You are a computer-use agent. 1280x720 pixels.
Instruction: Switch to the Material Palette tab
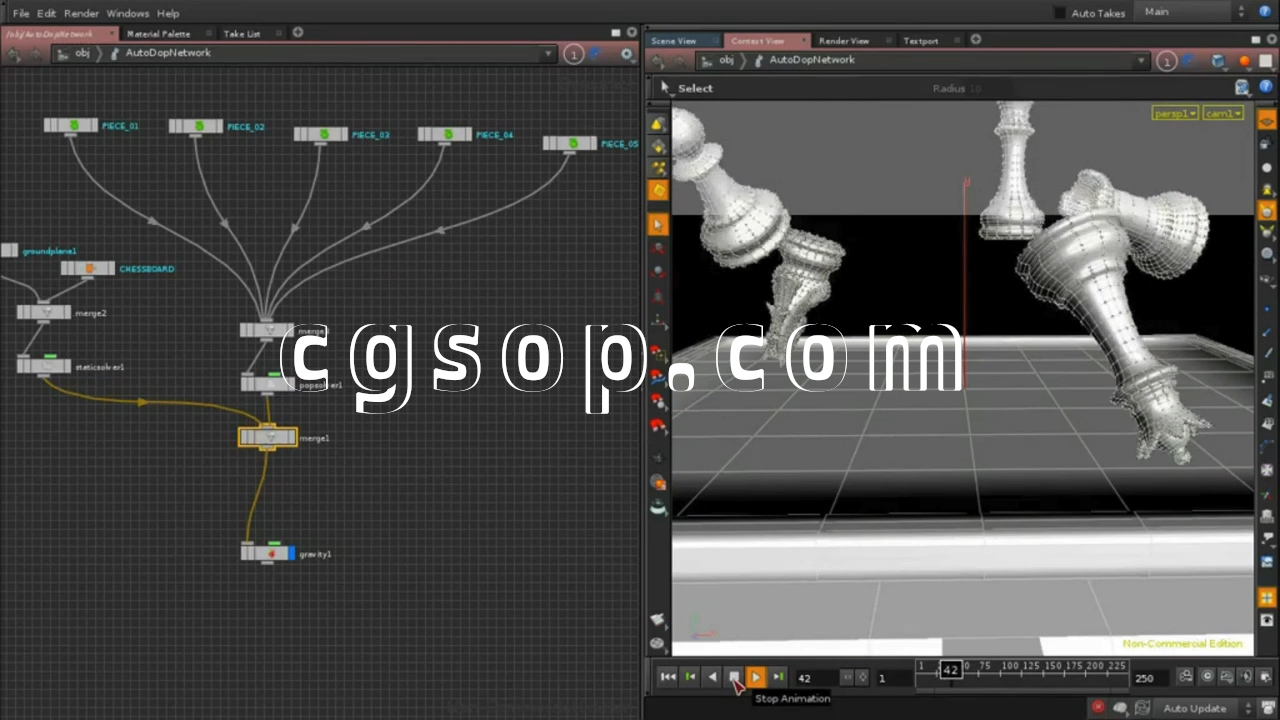click(158, 34)
